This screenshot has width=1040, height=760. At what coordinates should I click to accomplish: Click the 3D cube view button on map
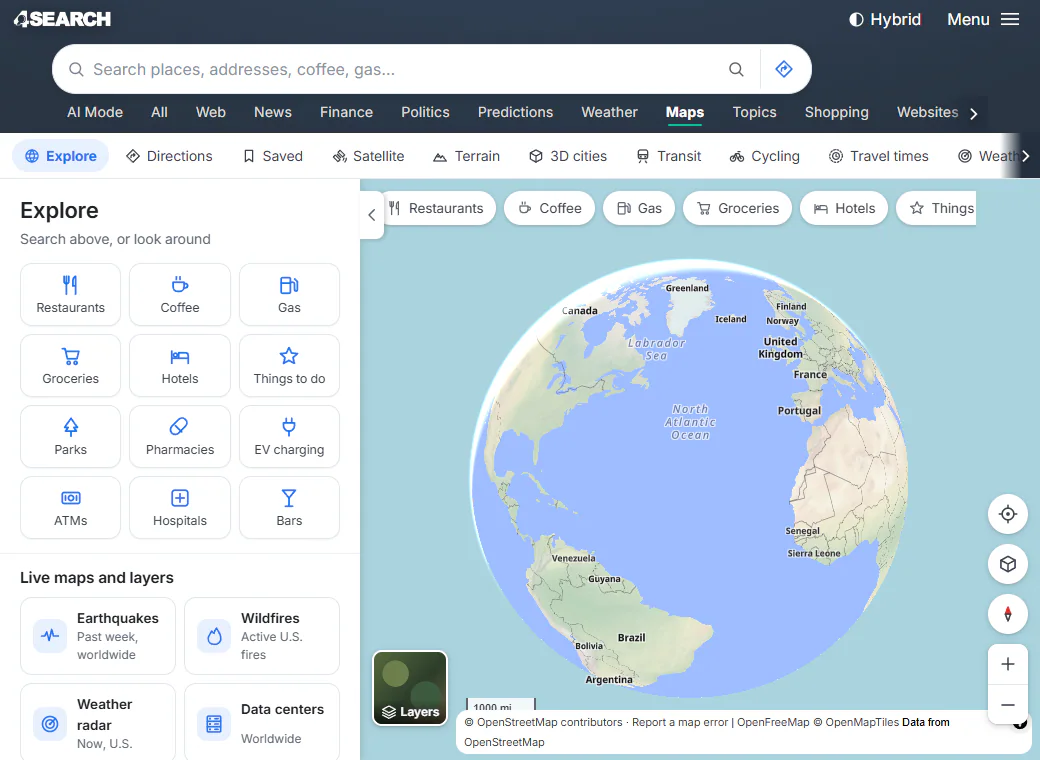click(x=1008, y=564)
